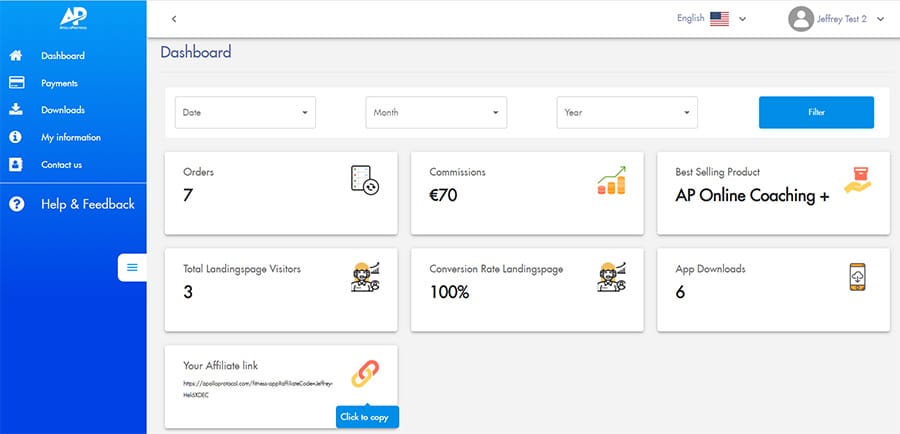Click the App Downloads value 6
This screenshot has height=434, width=900.
pos(680,292)
